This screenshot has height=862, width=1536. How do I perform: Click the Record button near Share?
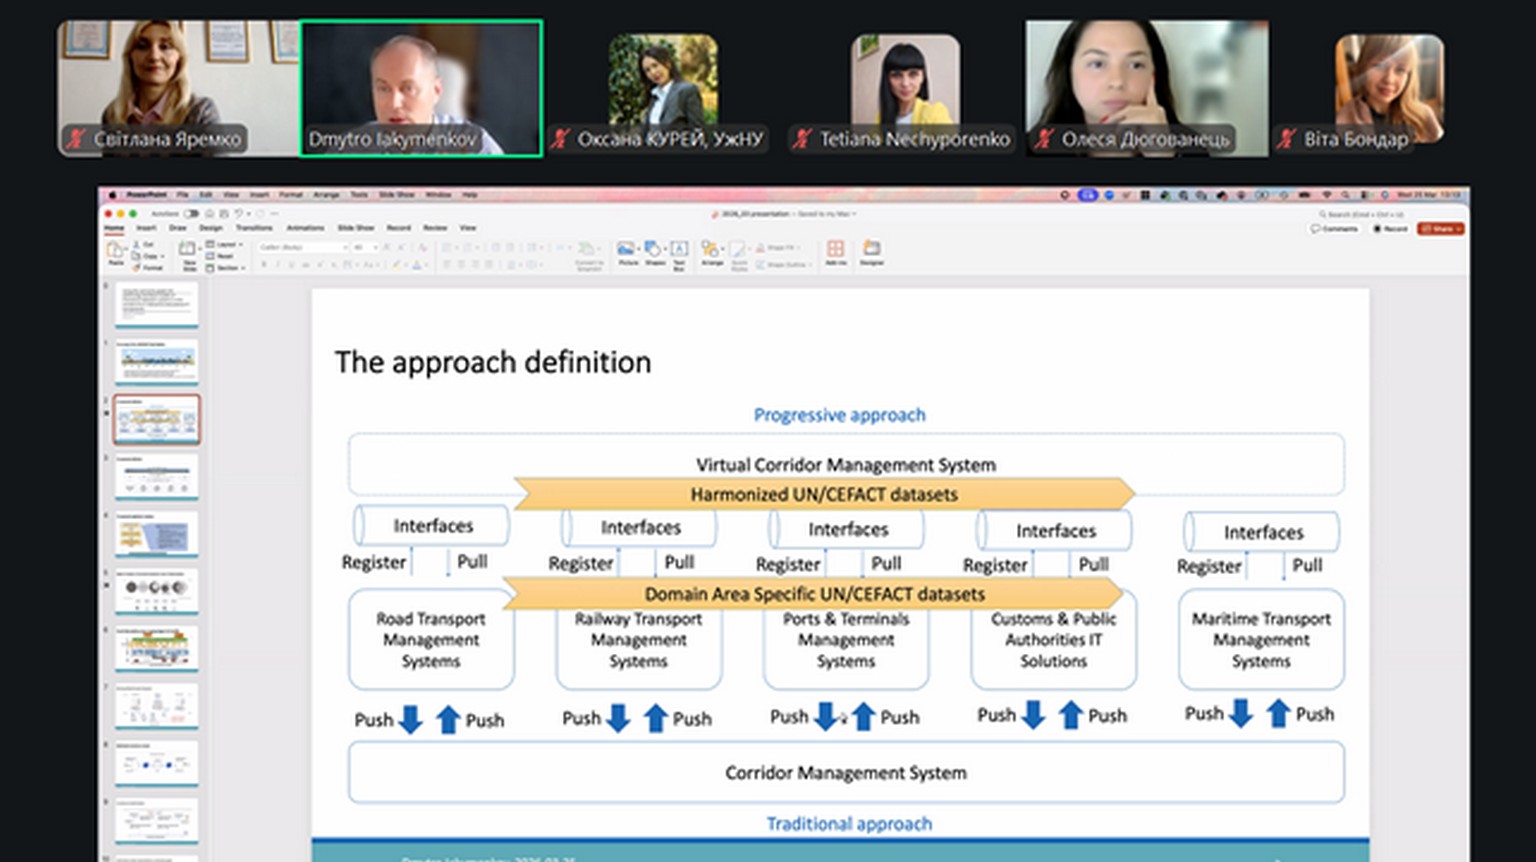(1389, 229)
